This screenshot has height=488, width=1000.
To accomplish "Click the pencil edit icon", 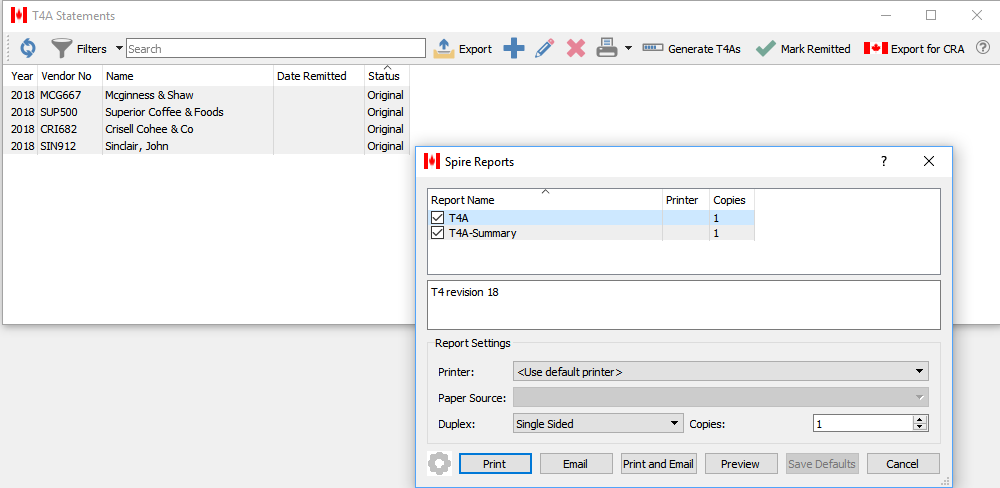I will point(544,48).
